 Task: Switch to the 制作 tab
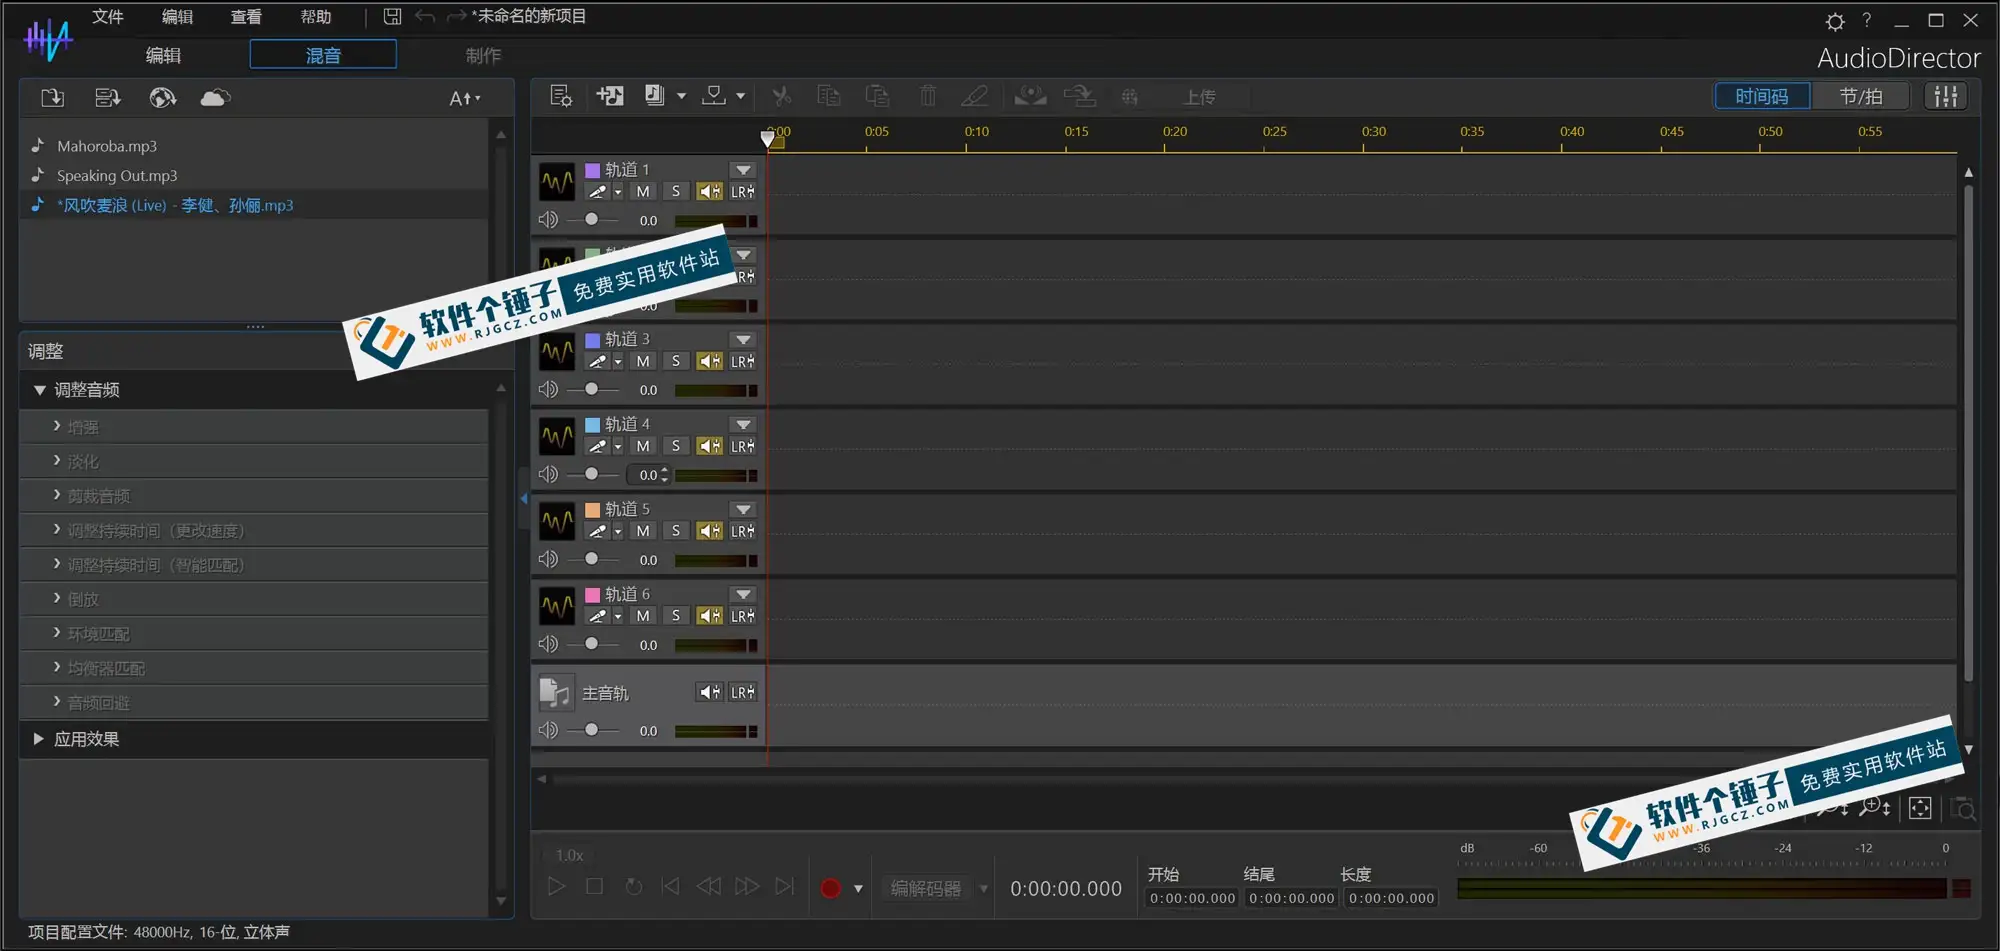coord(482,55)
